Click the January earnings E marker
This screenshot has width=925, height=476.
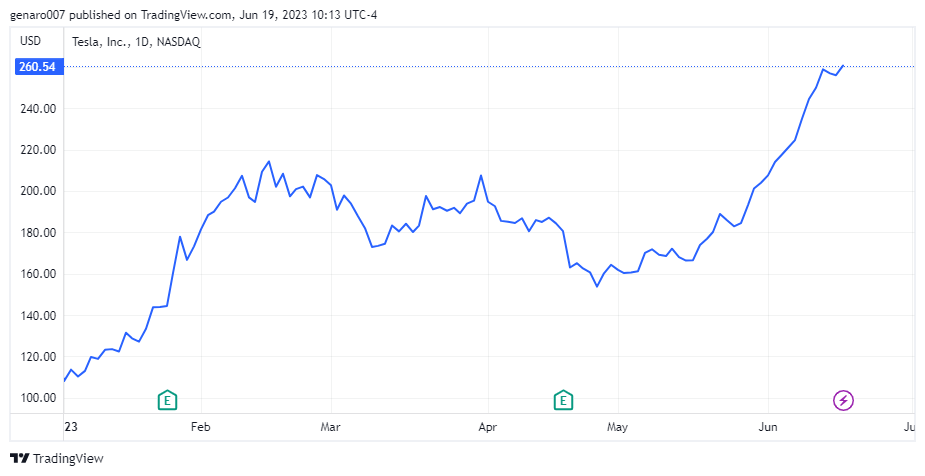coord(168,401)
